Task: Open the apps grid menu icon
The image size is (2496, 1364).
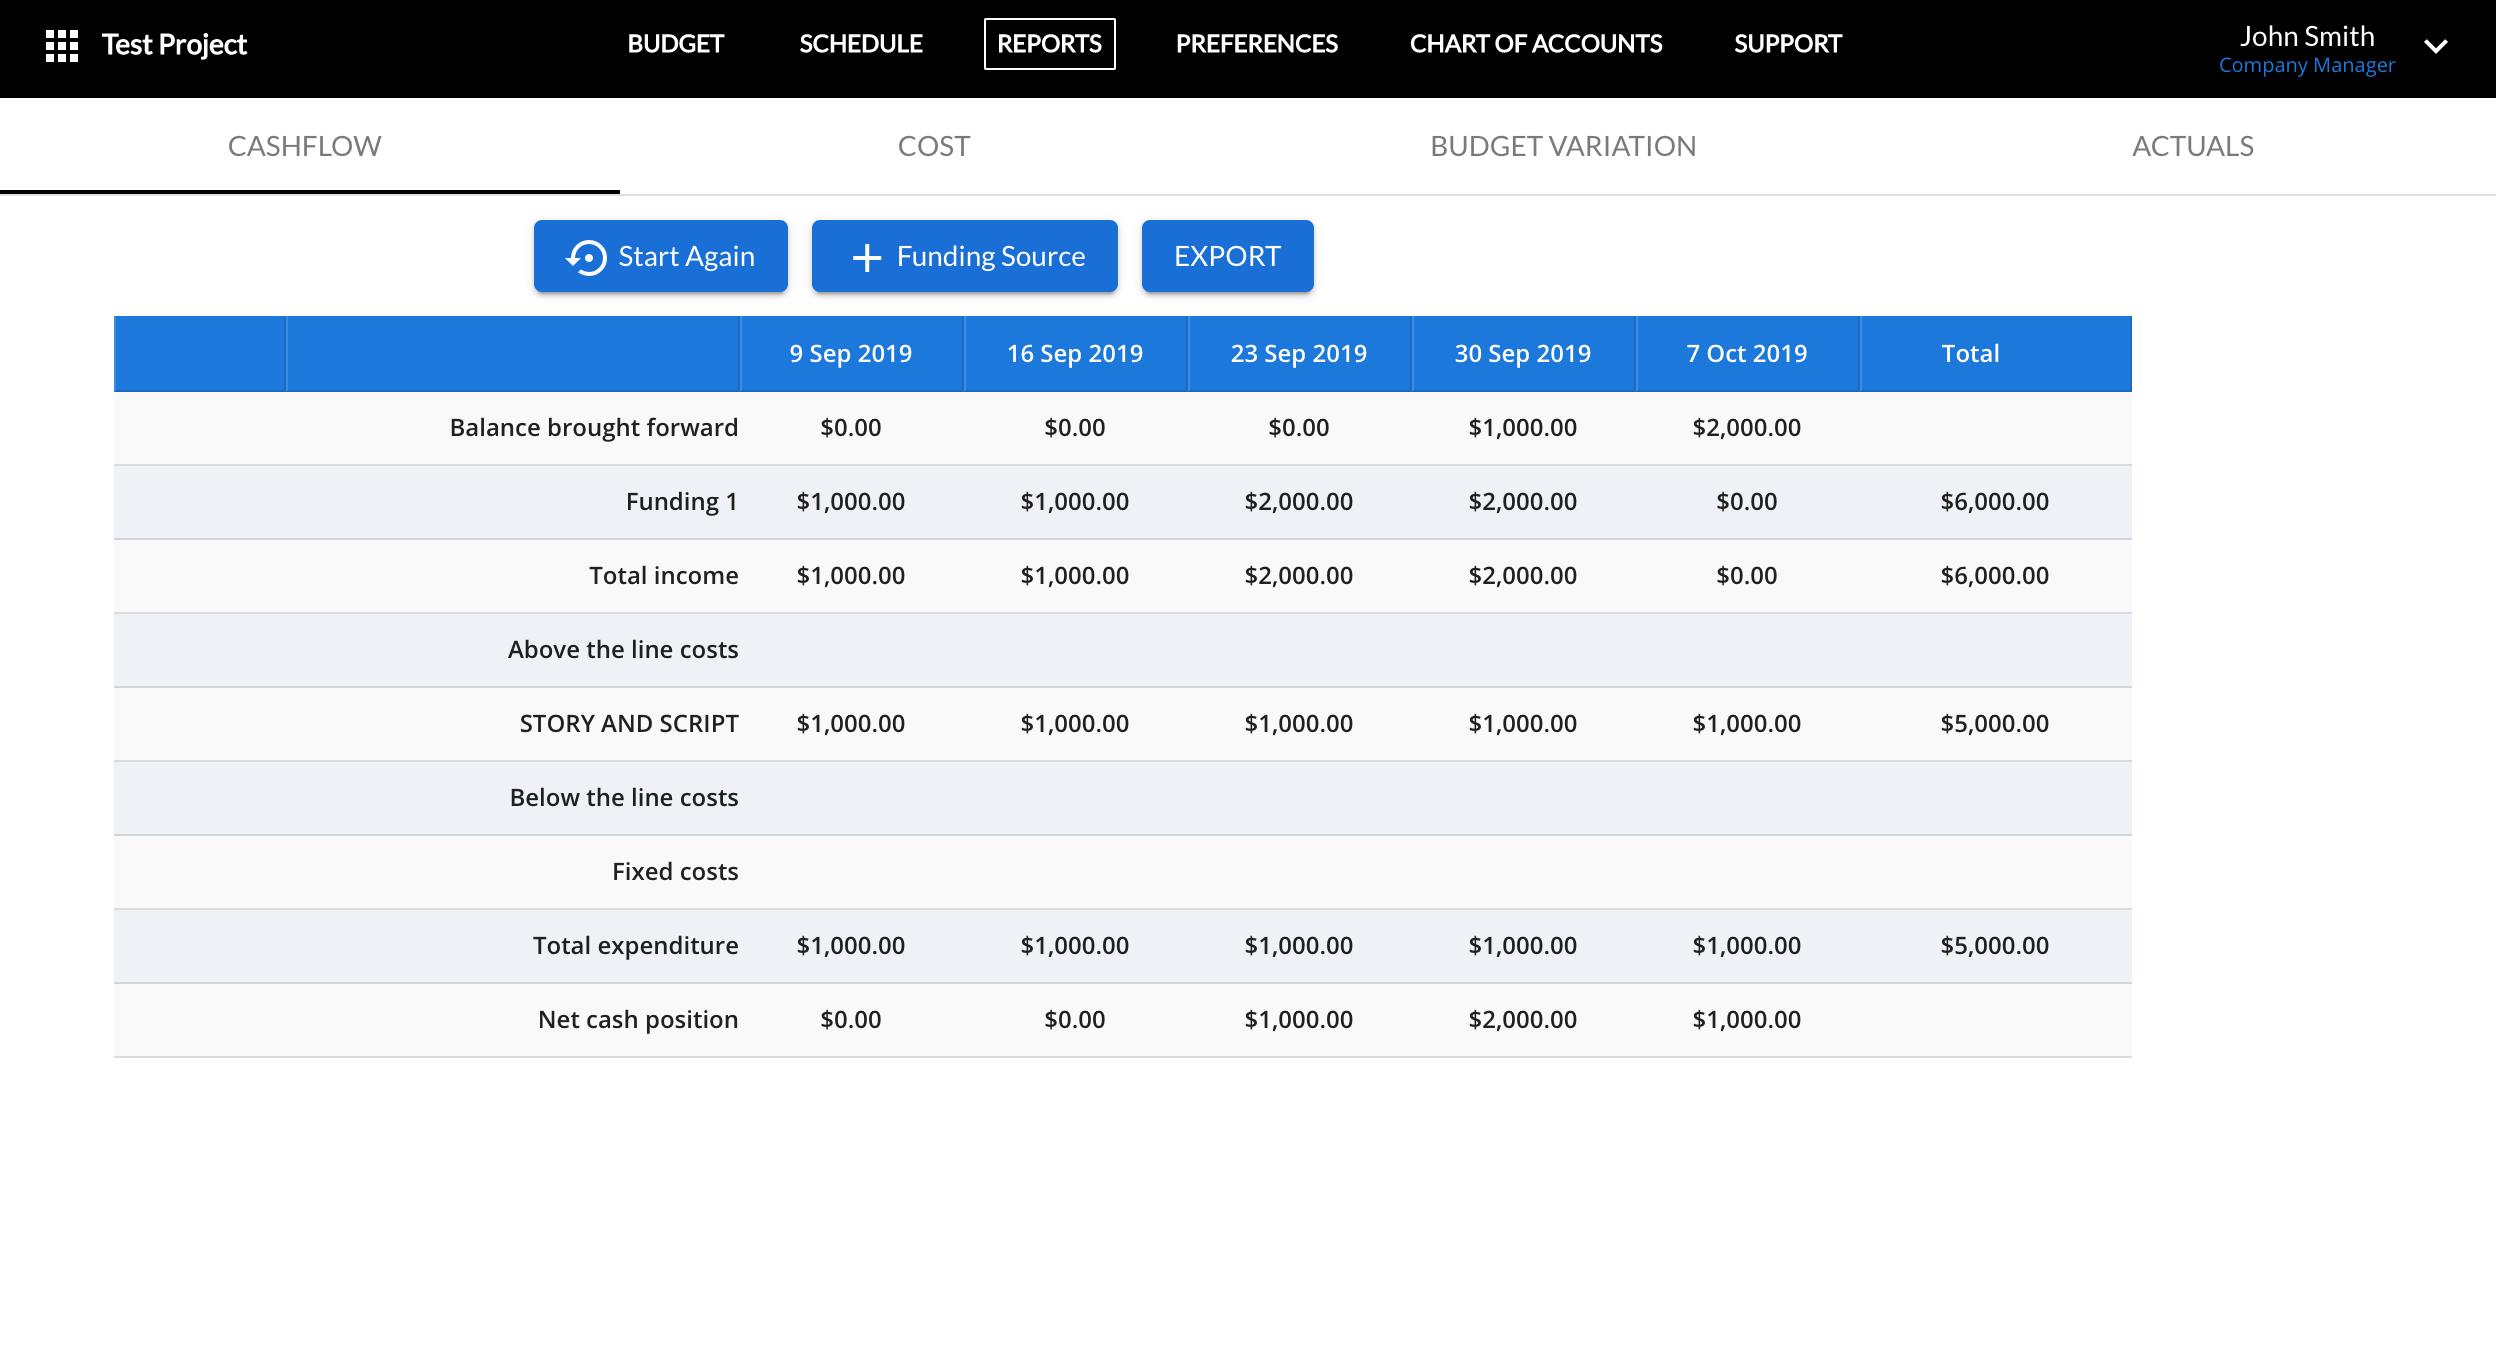Action: (62, 45)
